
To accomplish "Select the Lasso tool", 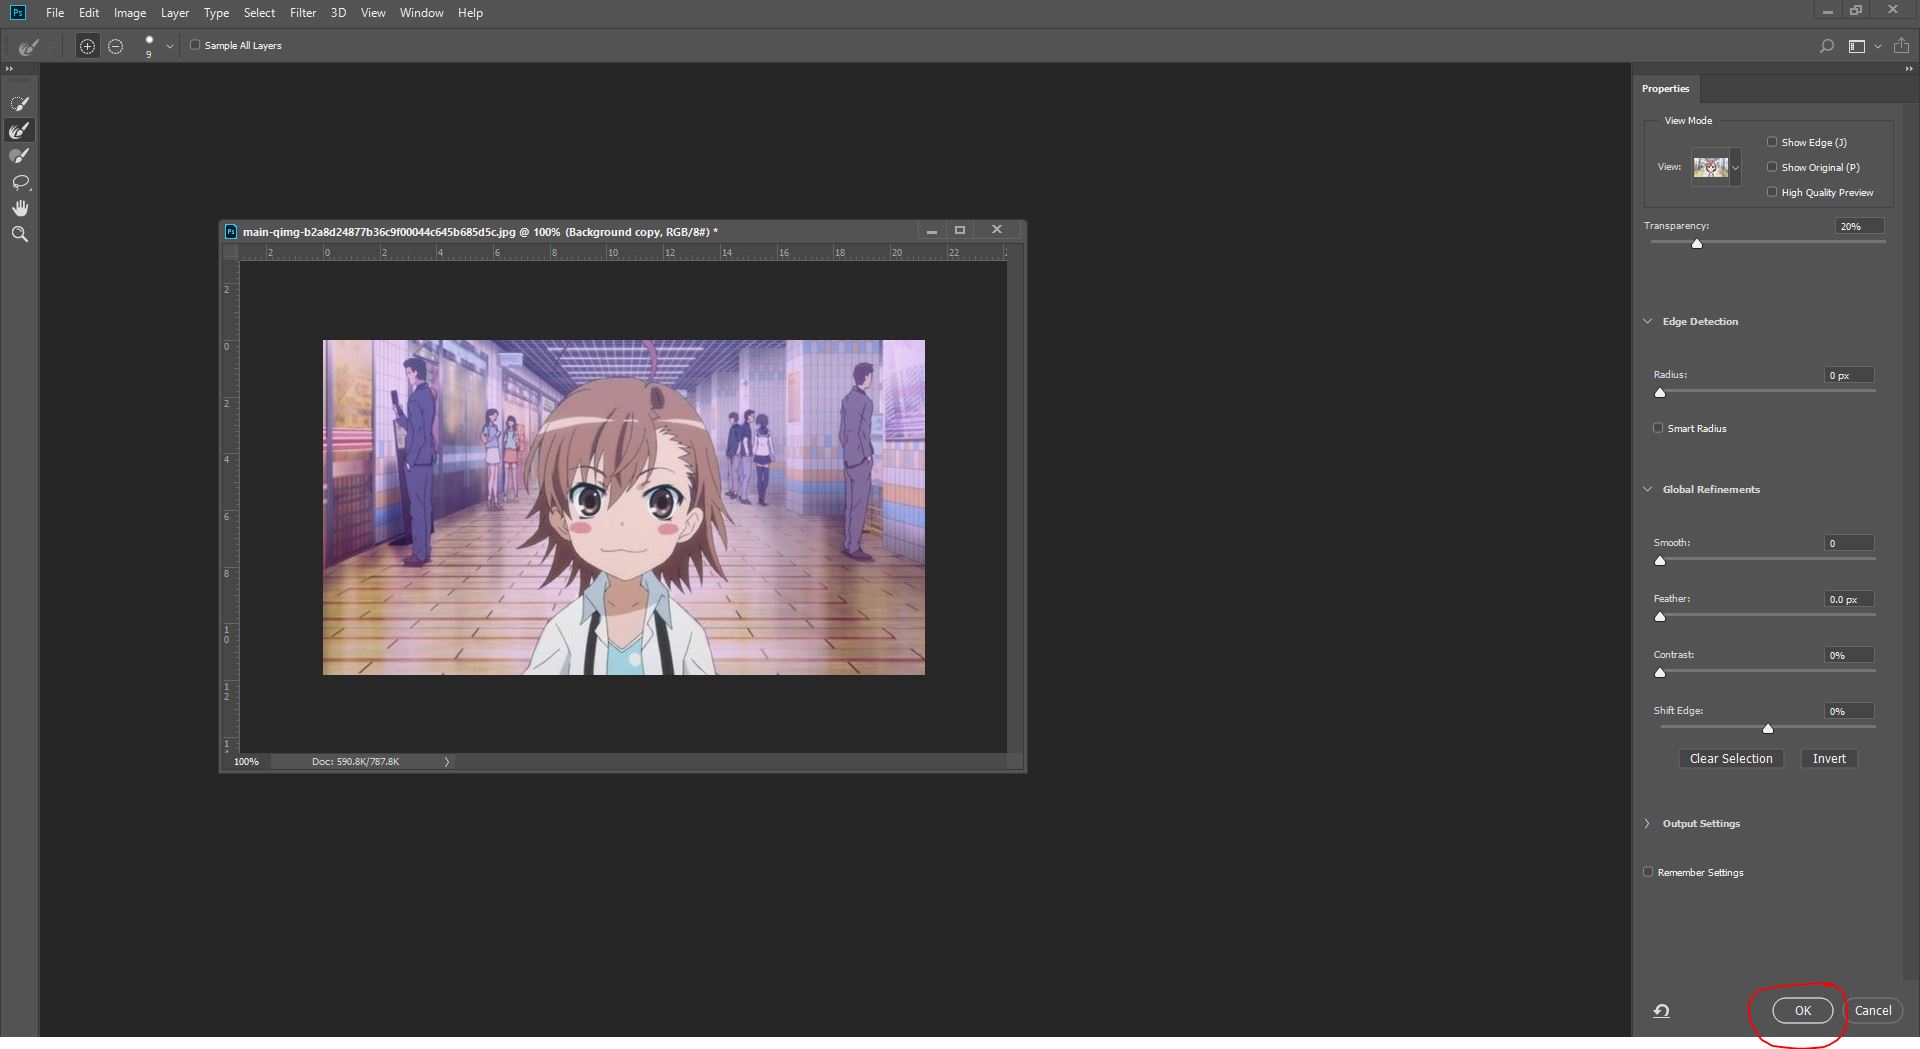I will coord(19,182).
